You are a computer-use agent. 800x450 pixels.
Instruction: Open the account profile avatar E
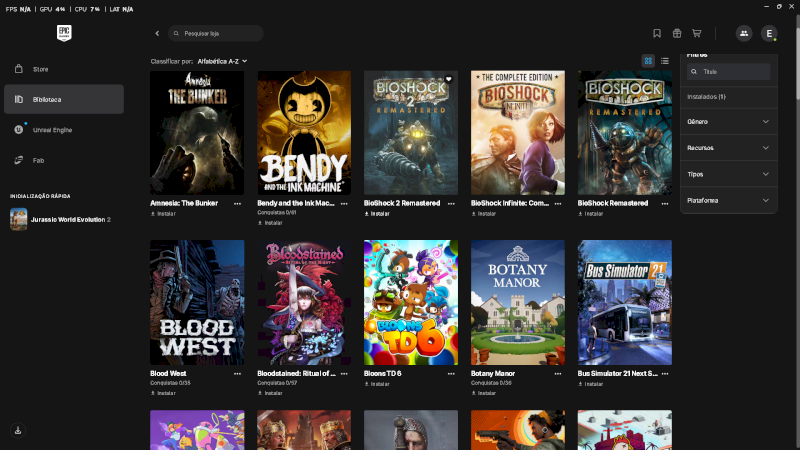coord(769,33)
